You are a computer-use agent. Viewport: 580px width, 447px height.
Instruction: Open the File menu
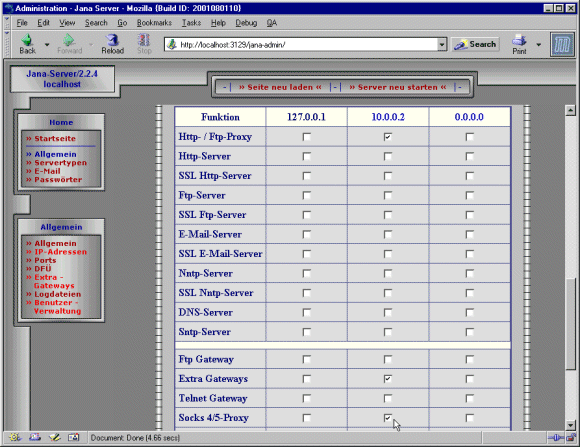tap(22, 23)
